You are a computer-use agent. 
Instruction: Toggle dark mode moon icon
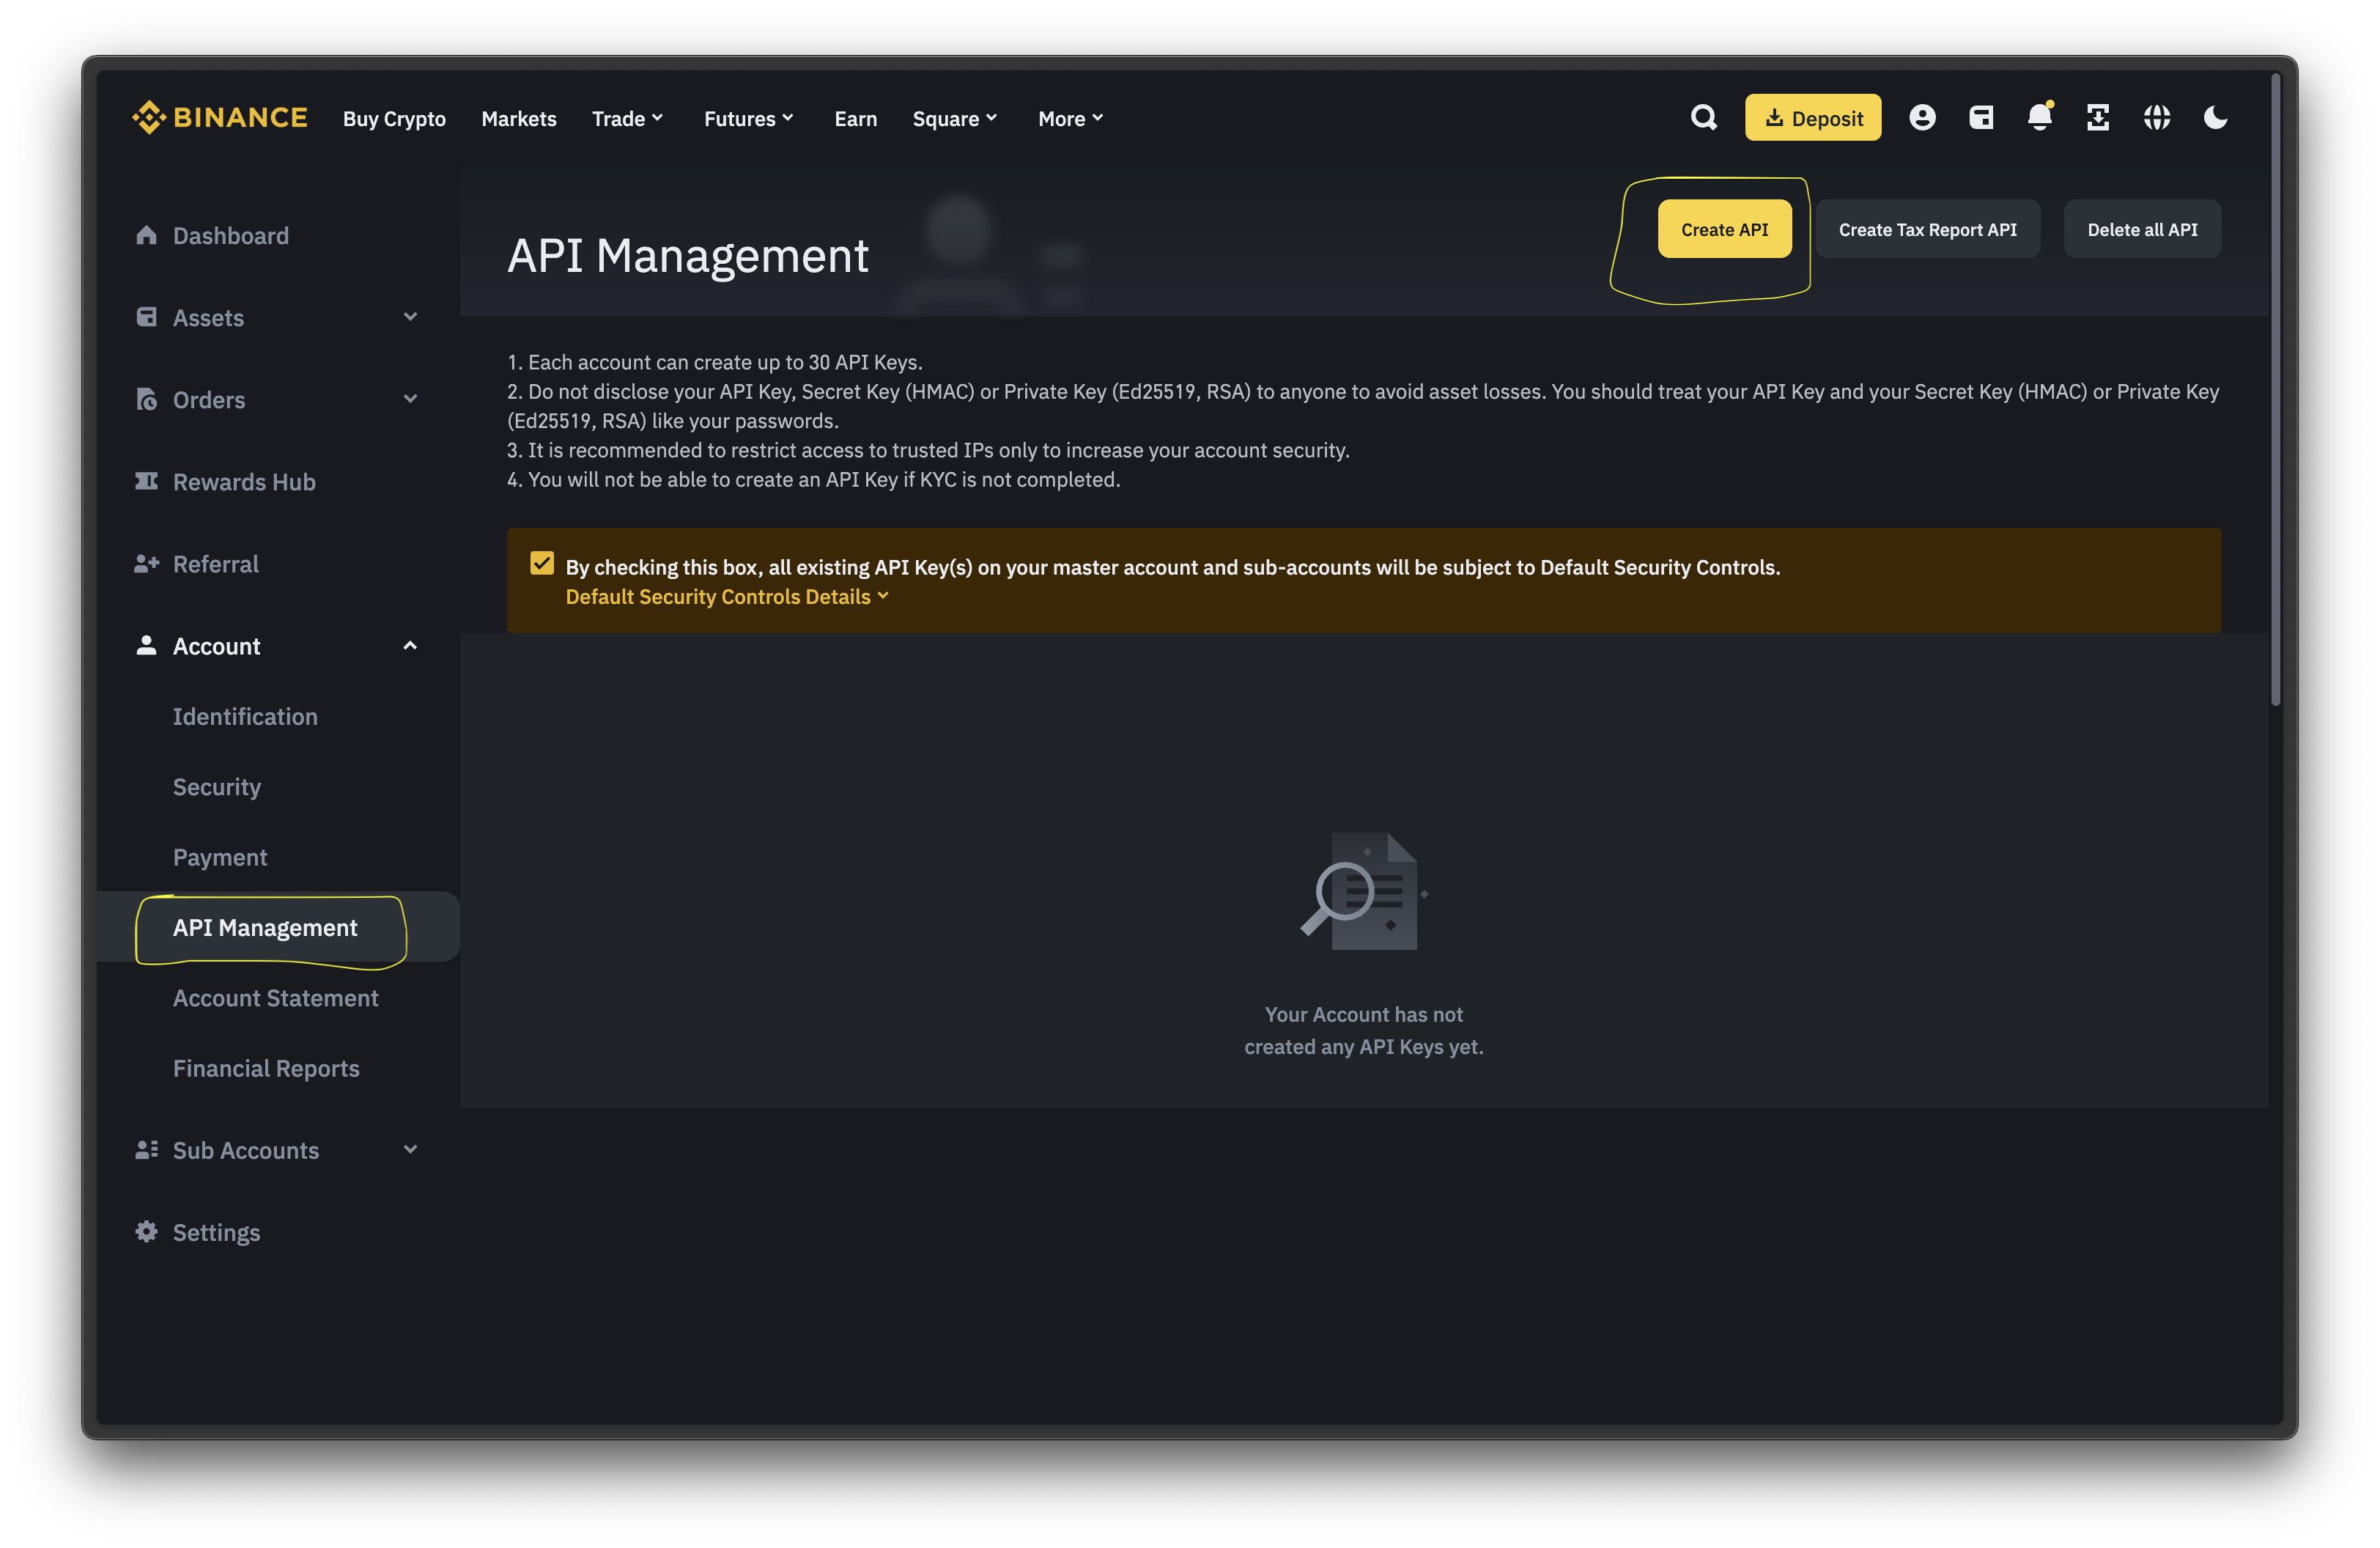2215,118
